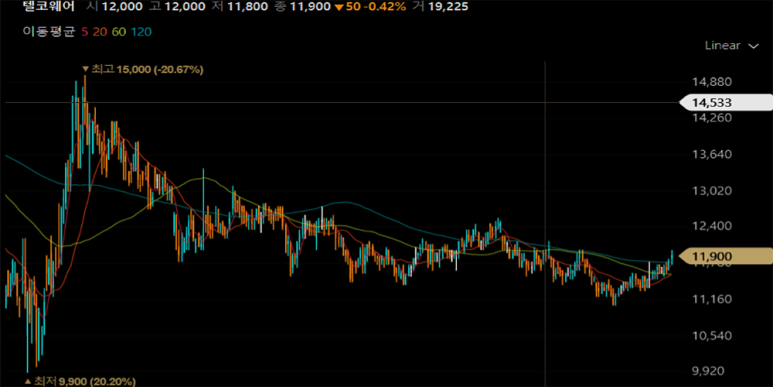
Task: Click the low price 저 11,800
Action: point(240,7)
